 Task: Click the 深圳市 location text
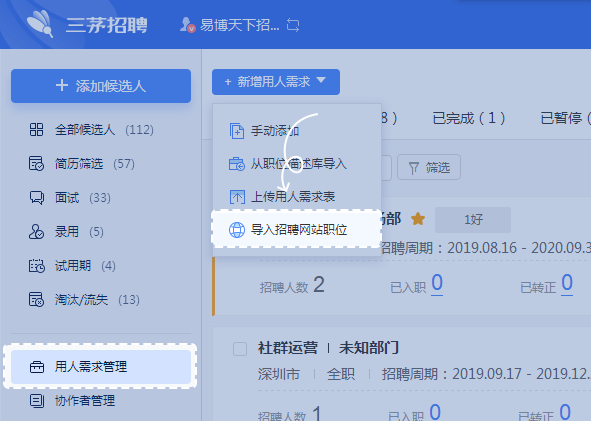[x=279, y=374]
